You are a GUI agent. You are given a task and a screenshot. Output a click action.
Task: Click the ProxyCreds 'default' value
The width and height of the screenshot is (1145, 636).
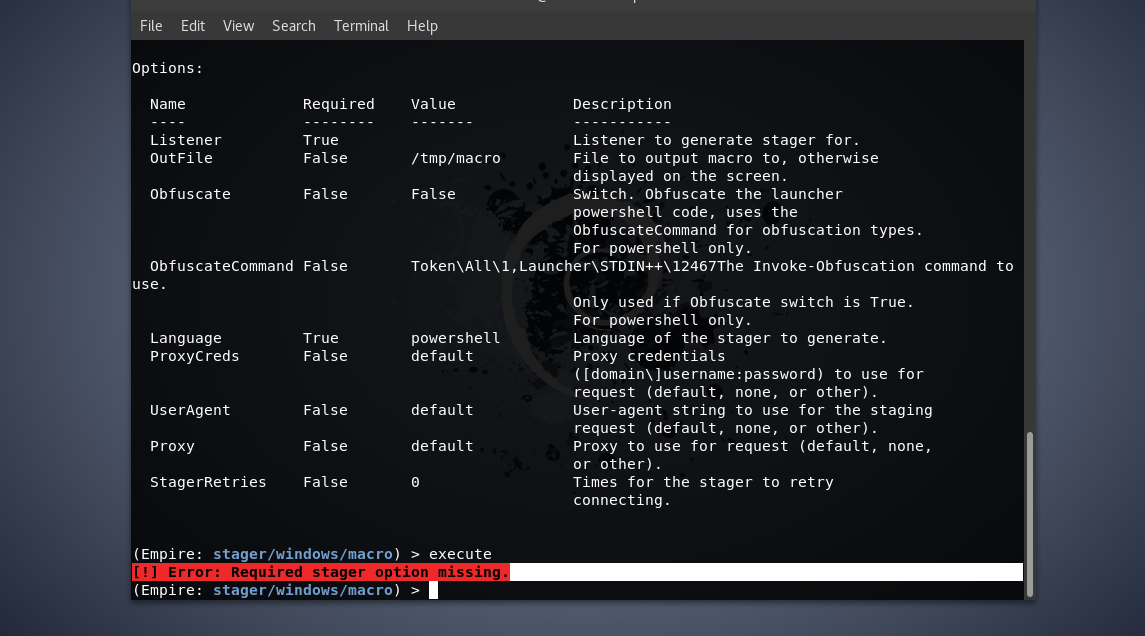(x=442, y=356)
